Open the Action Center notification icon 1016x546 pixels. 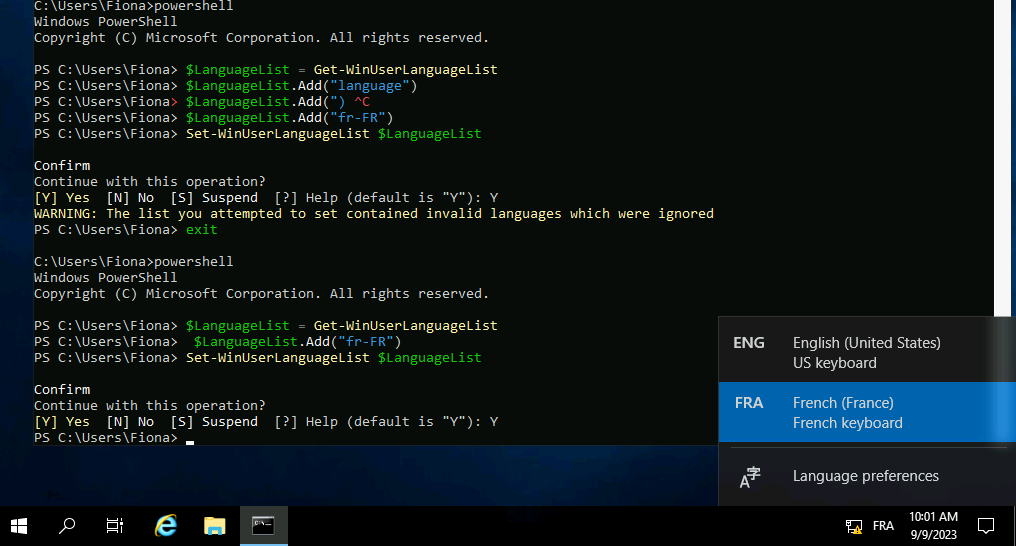[x=985, y=526]
